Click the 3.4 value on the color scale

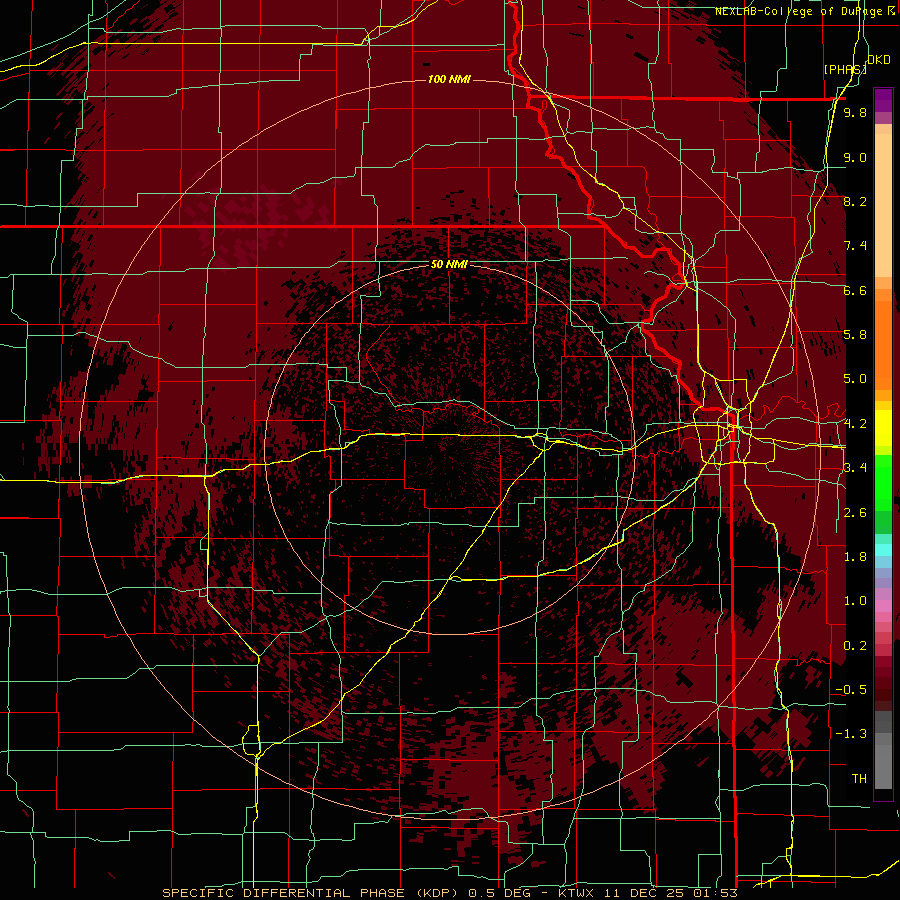tap(855, 468)
